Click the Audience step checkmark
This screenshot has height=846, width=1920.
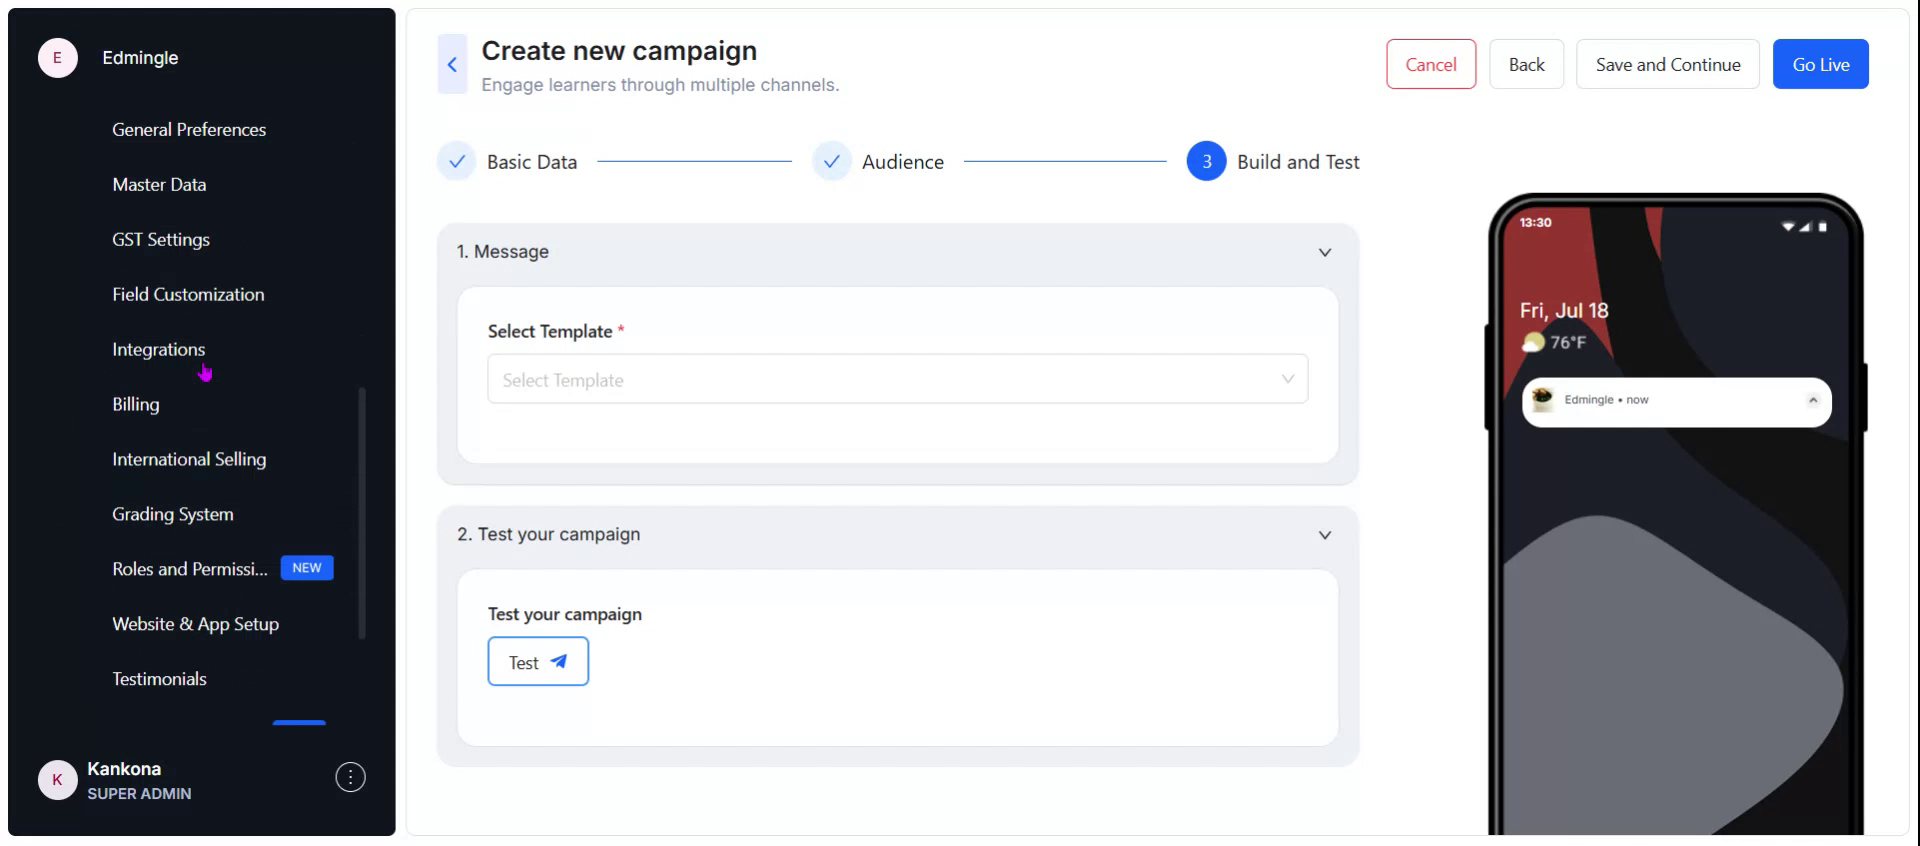click(x=831, y=162)
